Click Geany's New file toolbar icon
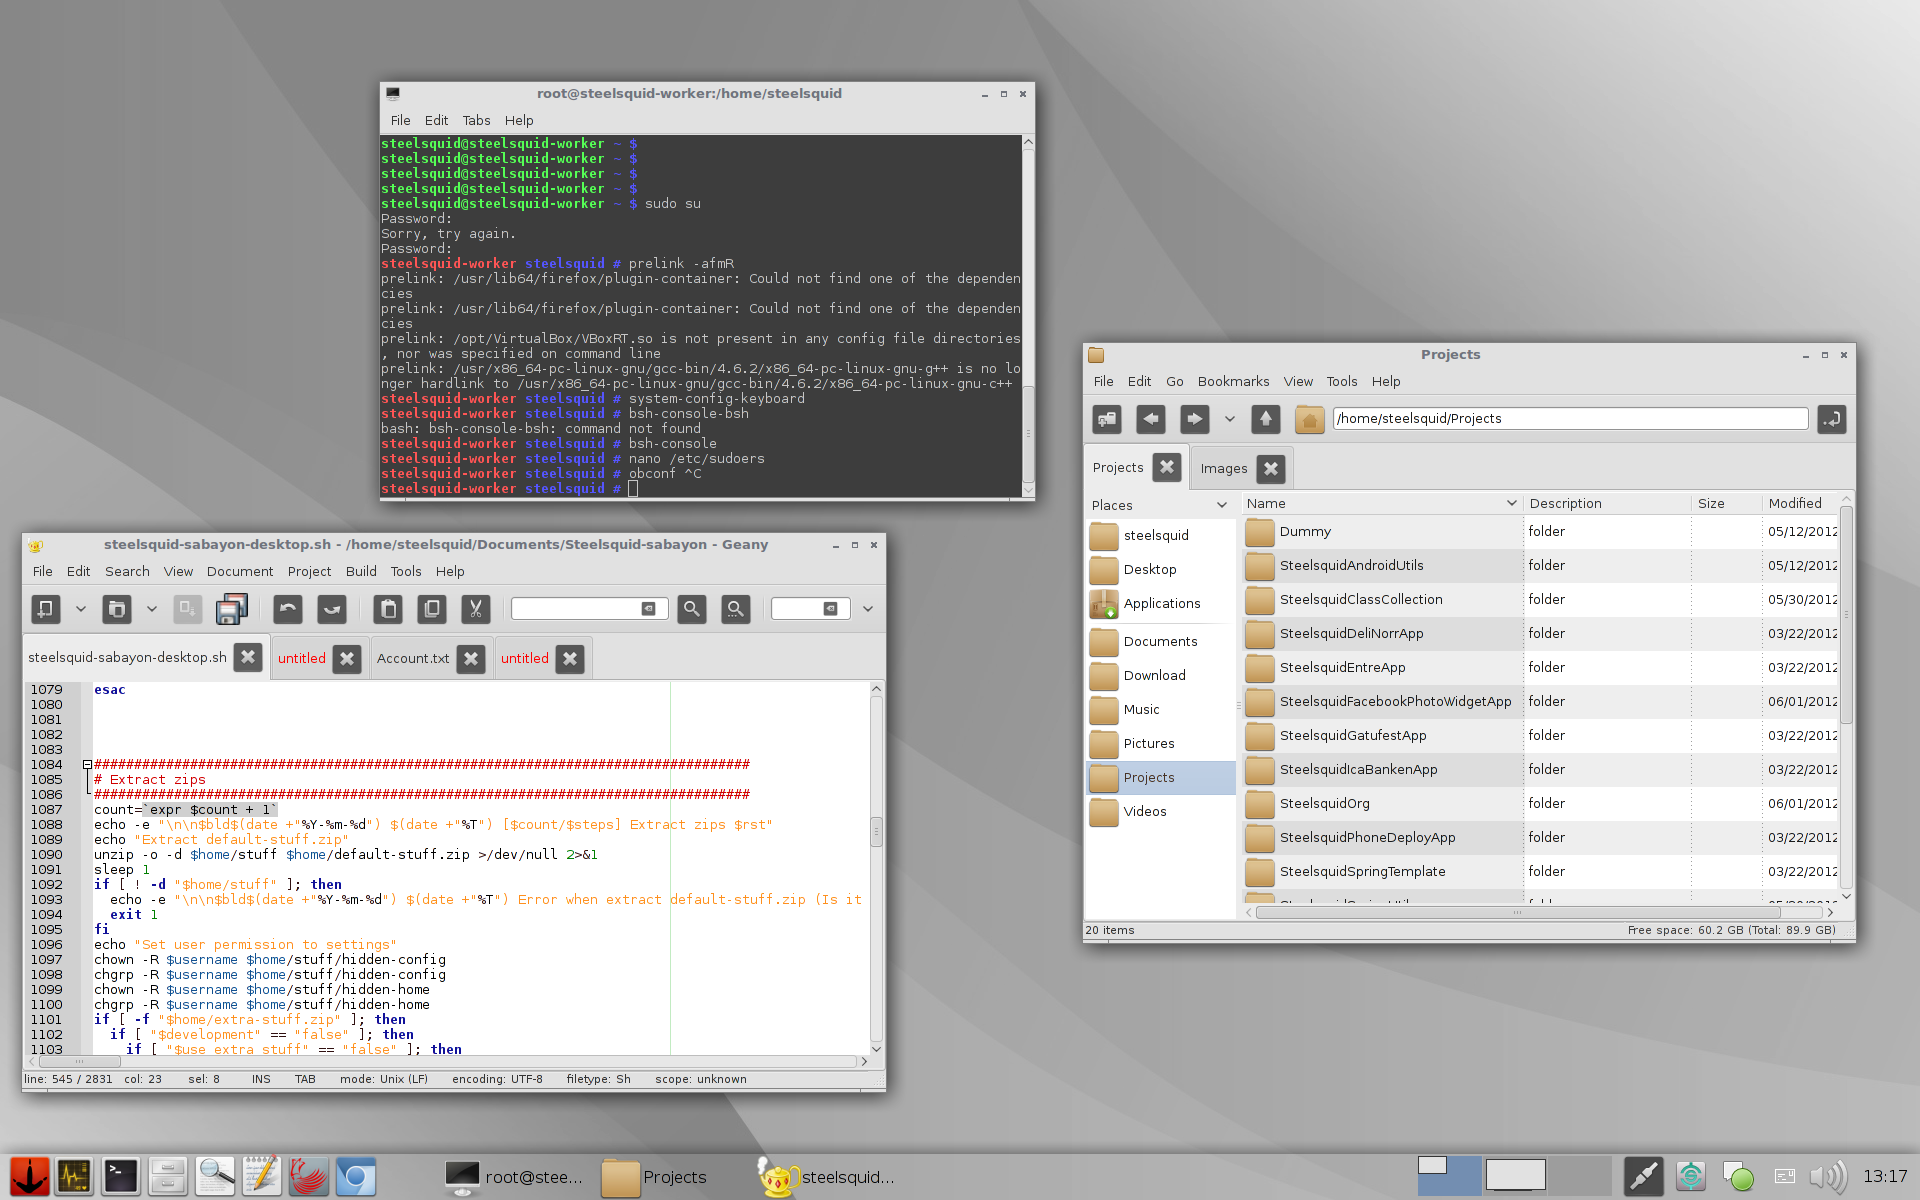This screenshot has width=1920, height=1200. 46,608
